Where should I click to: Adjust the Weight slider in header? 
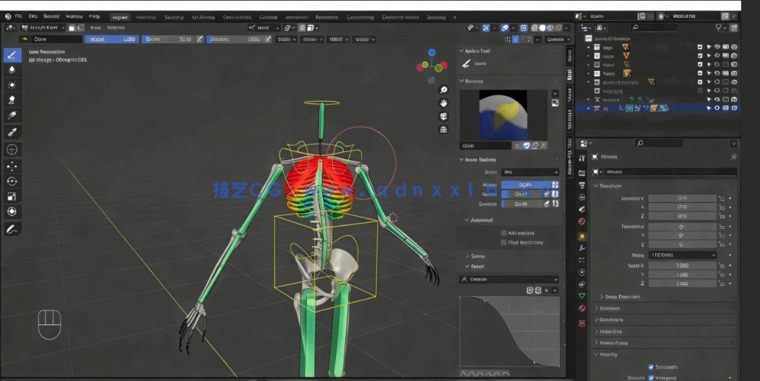click(x=111, y=39)
